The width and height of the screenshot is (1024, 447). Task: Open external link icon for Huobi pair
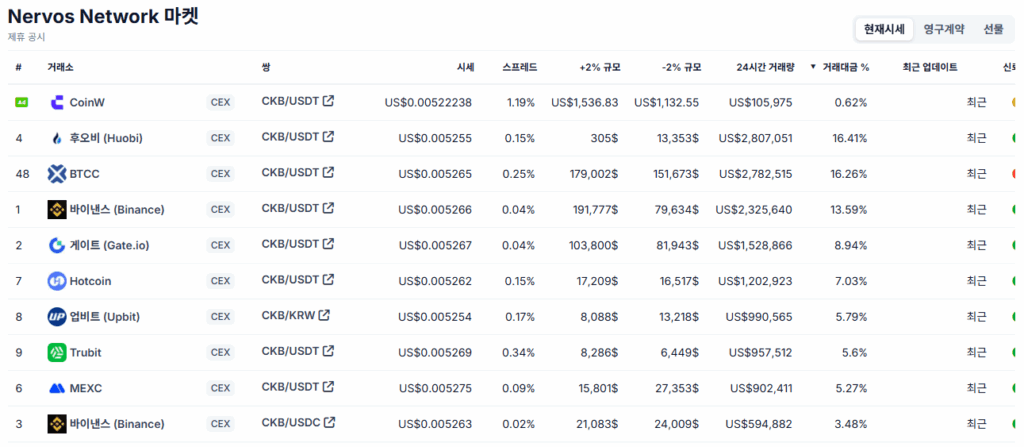(328, 137)
